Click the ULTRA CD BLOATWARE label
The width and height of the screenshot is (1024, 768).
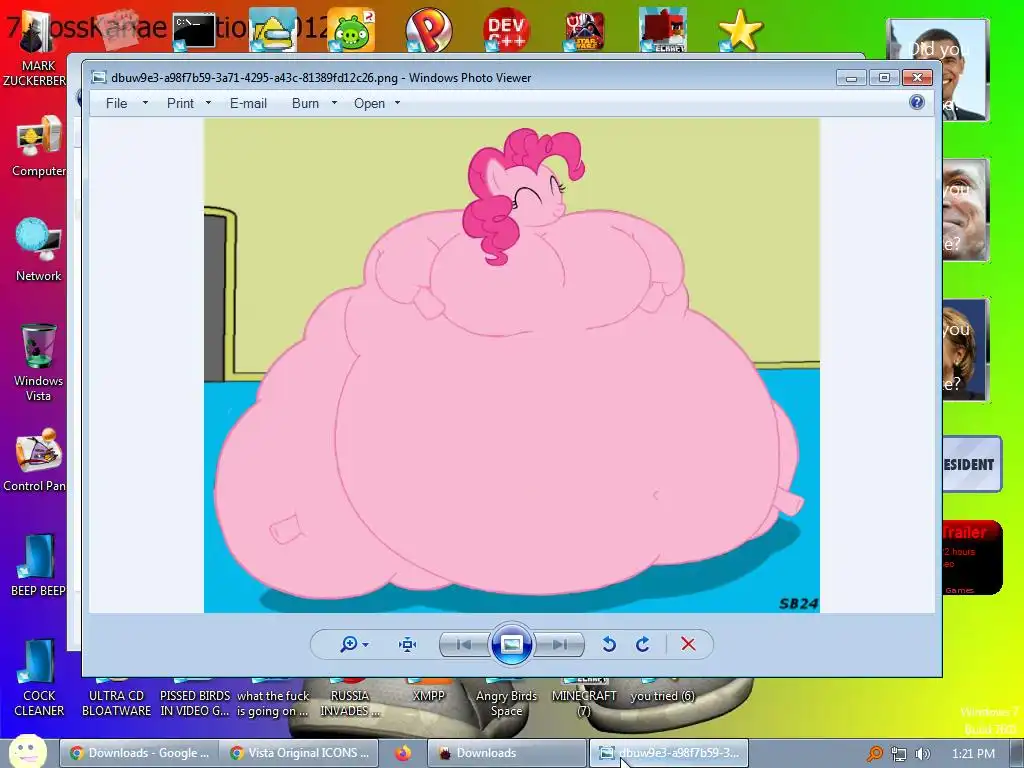pos(116,703)
